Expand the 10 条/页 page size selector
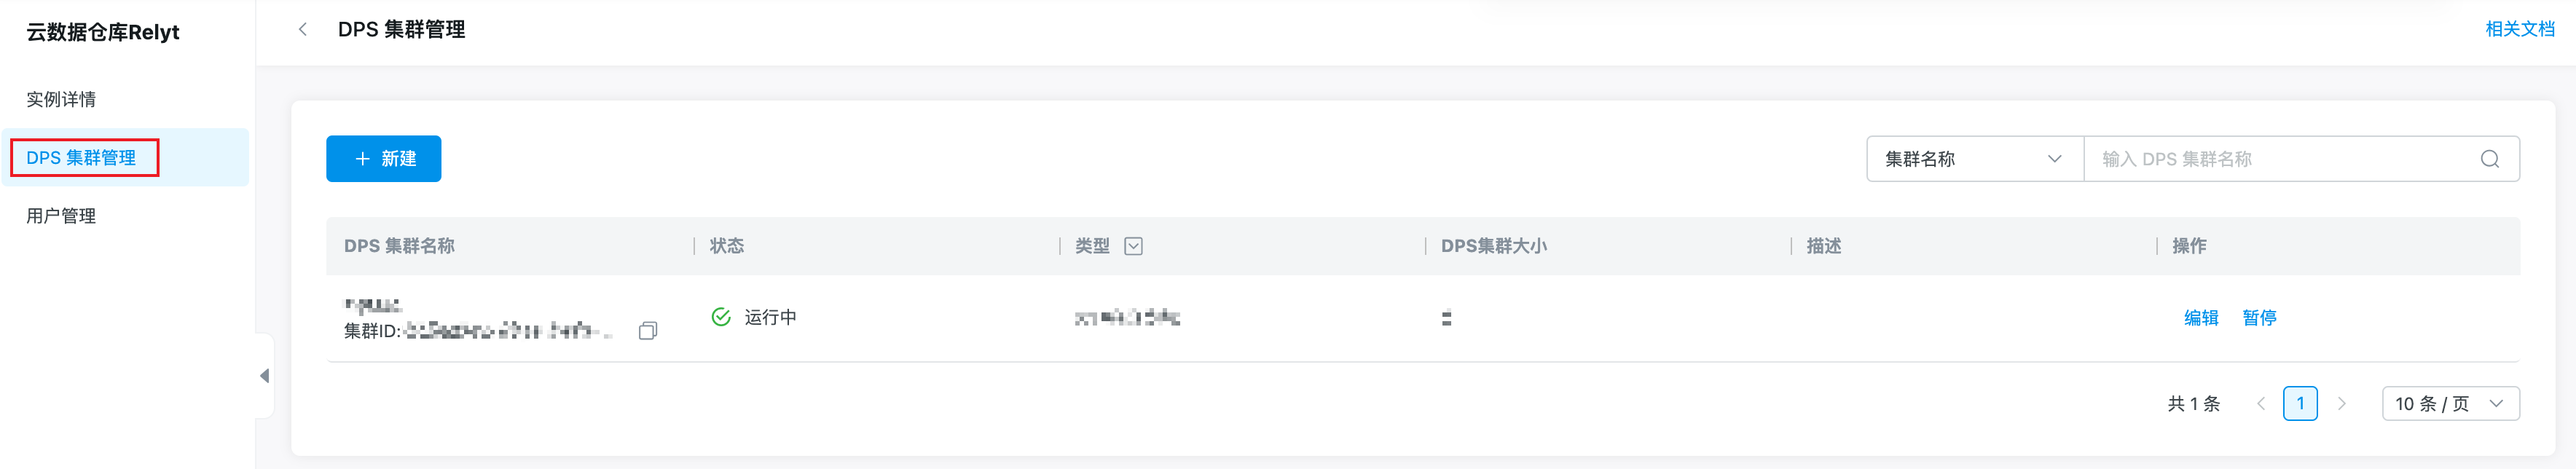Screen dimensions: 2576x469 click(2449, 404)
